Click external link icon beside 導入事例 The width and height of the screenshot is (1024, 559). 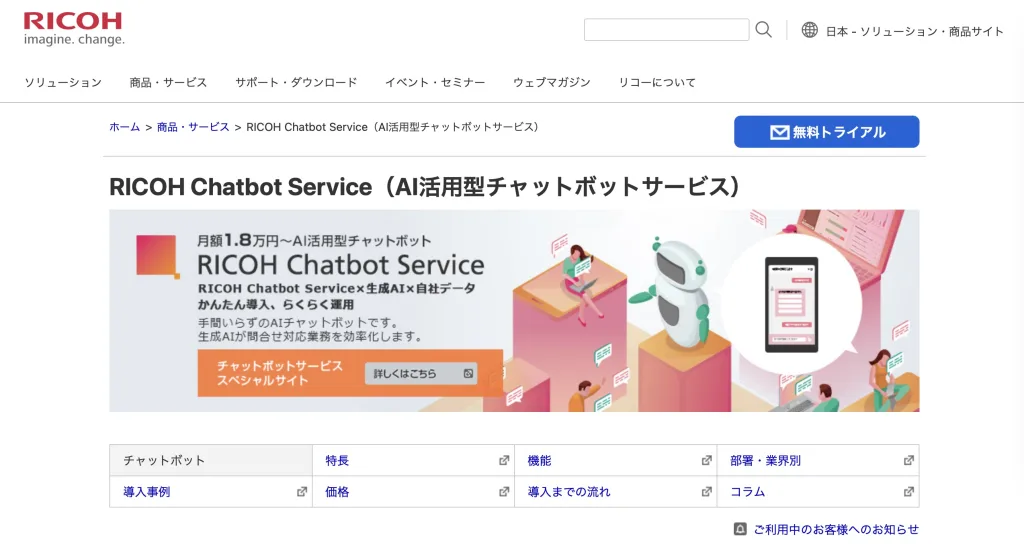point(302,492)
